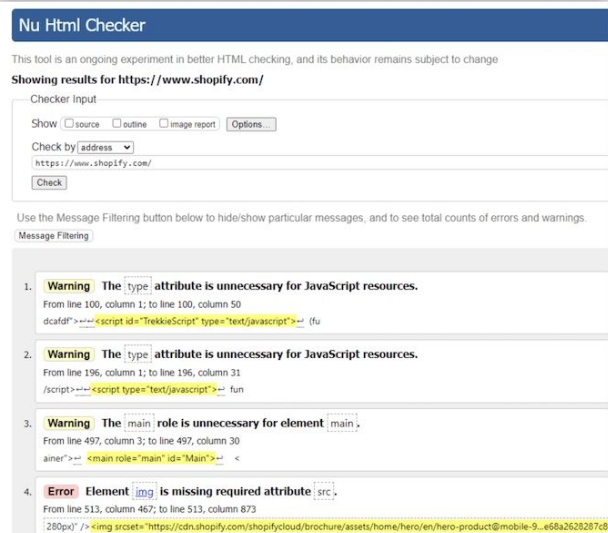Click the Warning badge on message 1
Viewport: 608px width, 533px height.
point(69,286)
